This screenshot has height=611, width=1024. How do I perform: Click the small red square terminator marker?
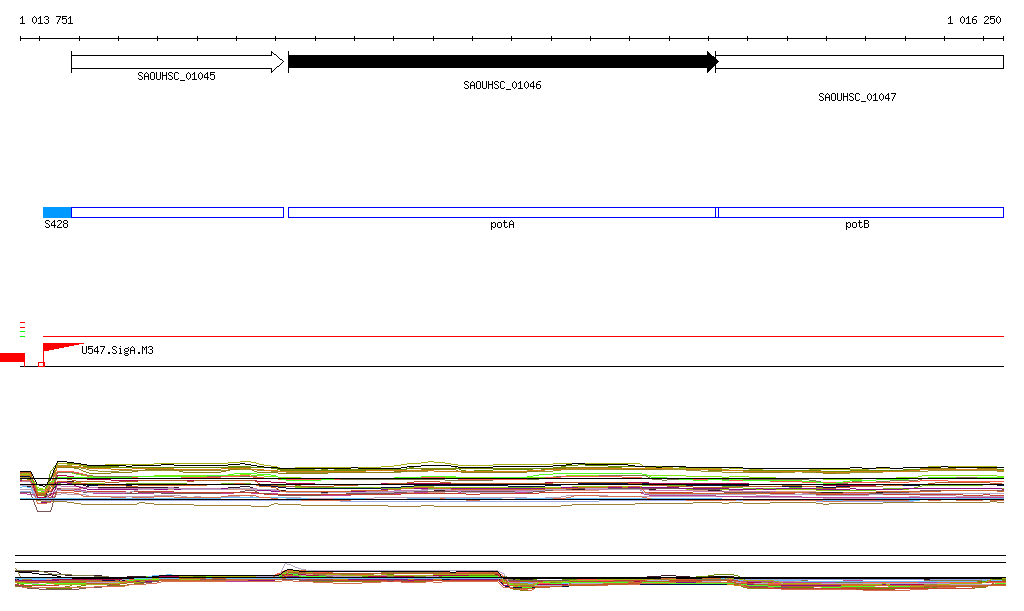tap(41, 365)
